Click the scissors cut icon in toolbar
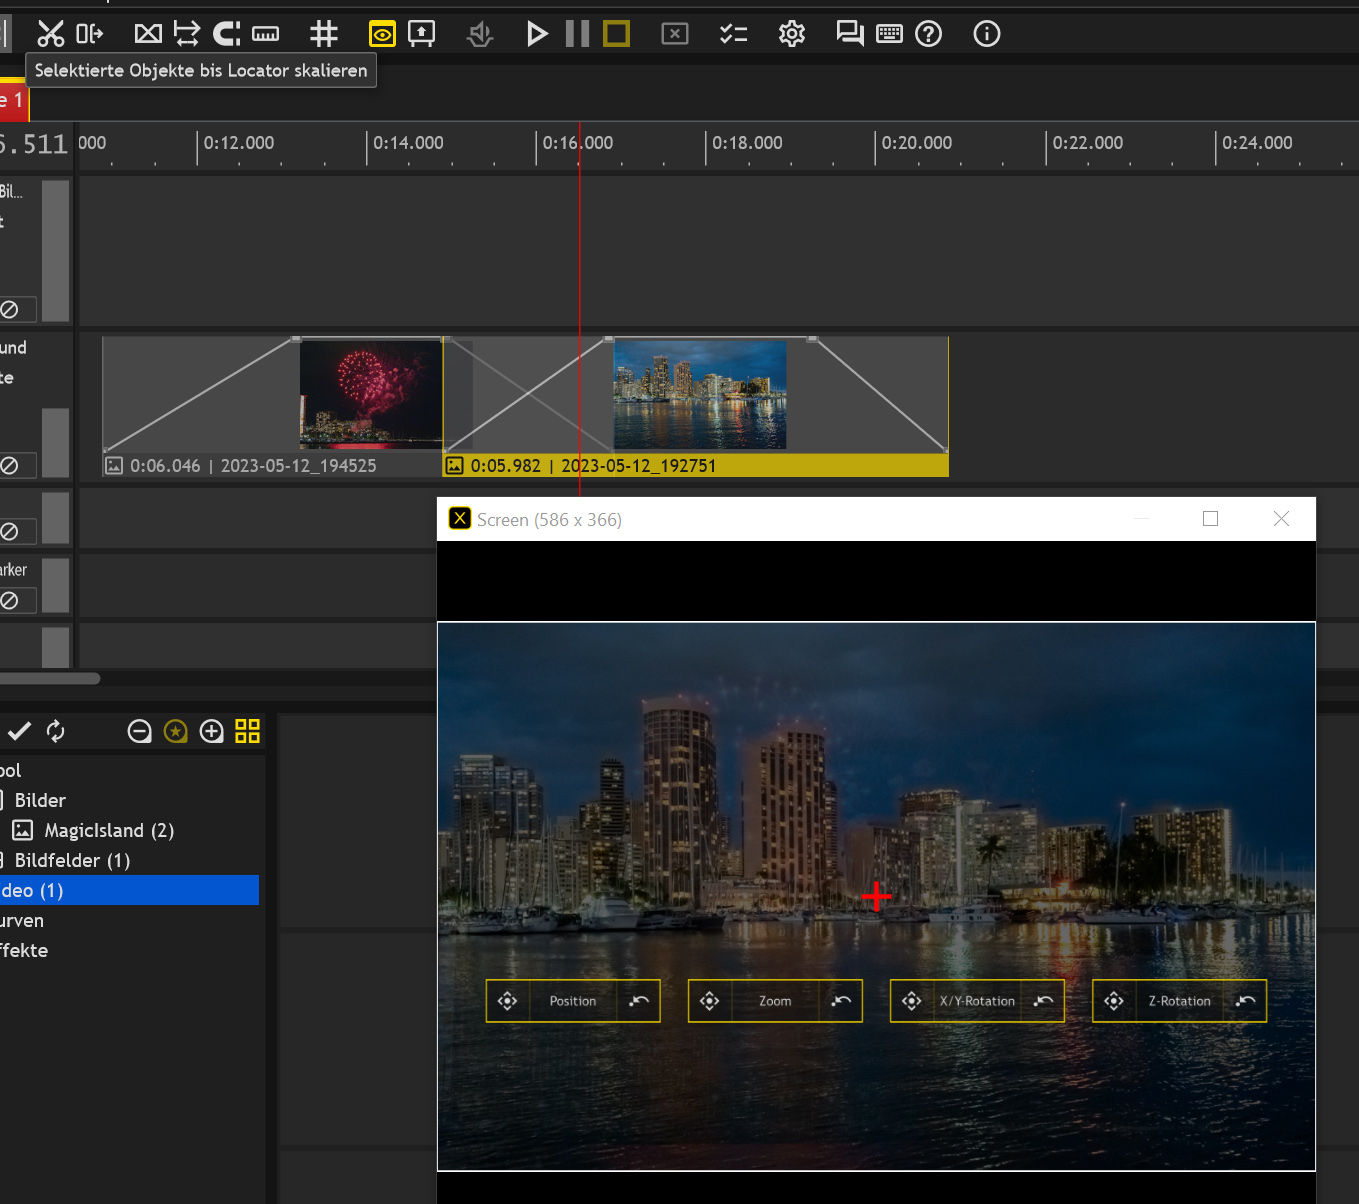The width and height of the screenshot is (1359, 1204). pos(50,34)
